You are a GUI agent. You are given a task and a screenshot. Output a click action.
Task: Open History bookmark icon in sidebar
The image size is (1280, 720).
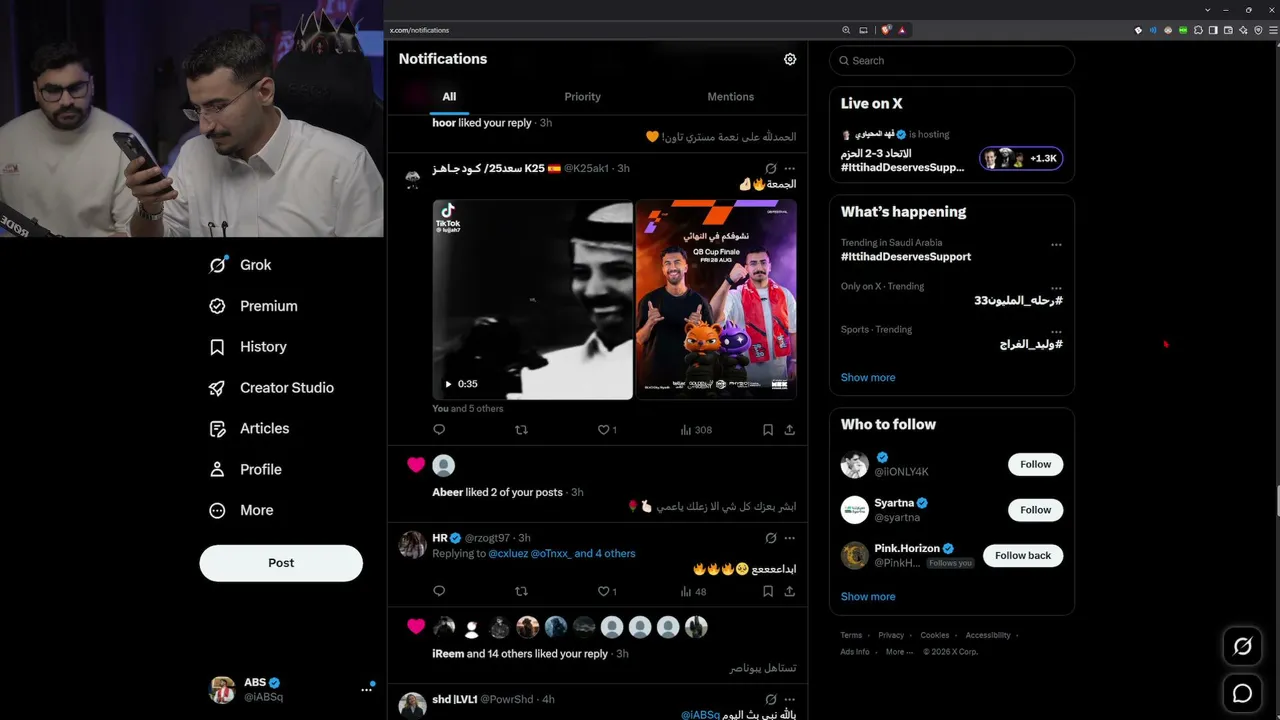pos(217,347)
